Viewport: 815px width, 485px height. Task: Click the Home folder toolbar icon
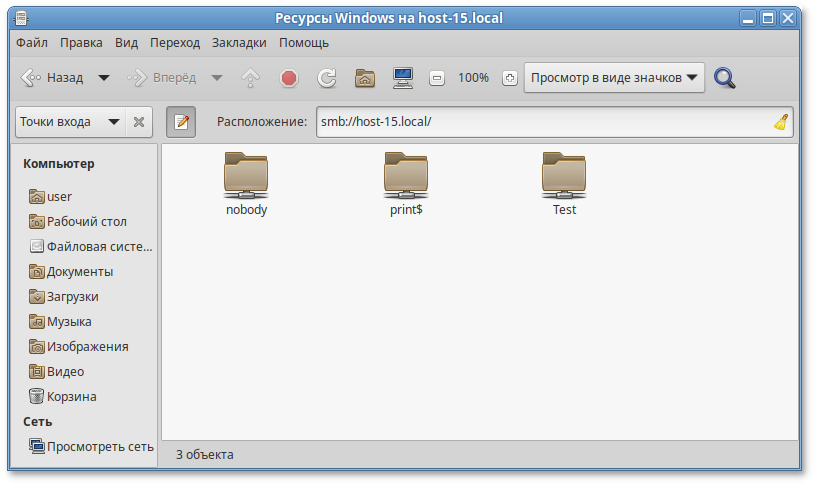tap(365, 78)
